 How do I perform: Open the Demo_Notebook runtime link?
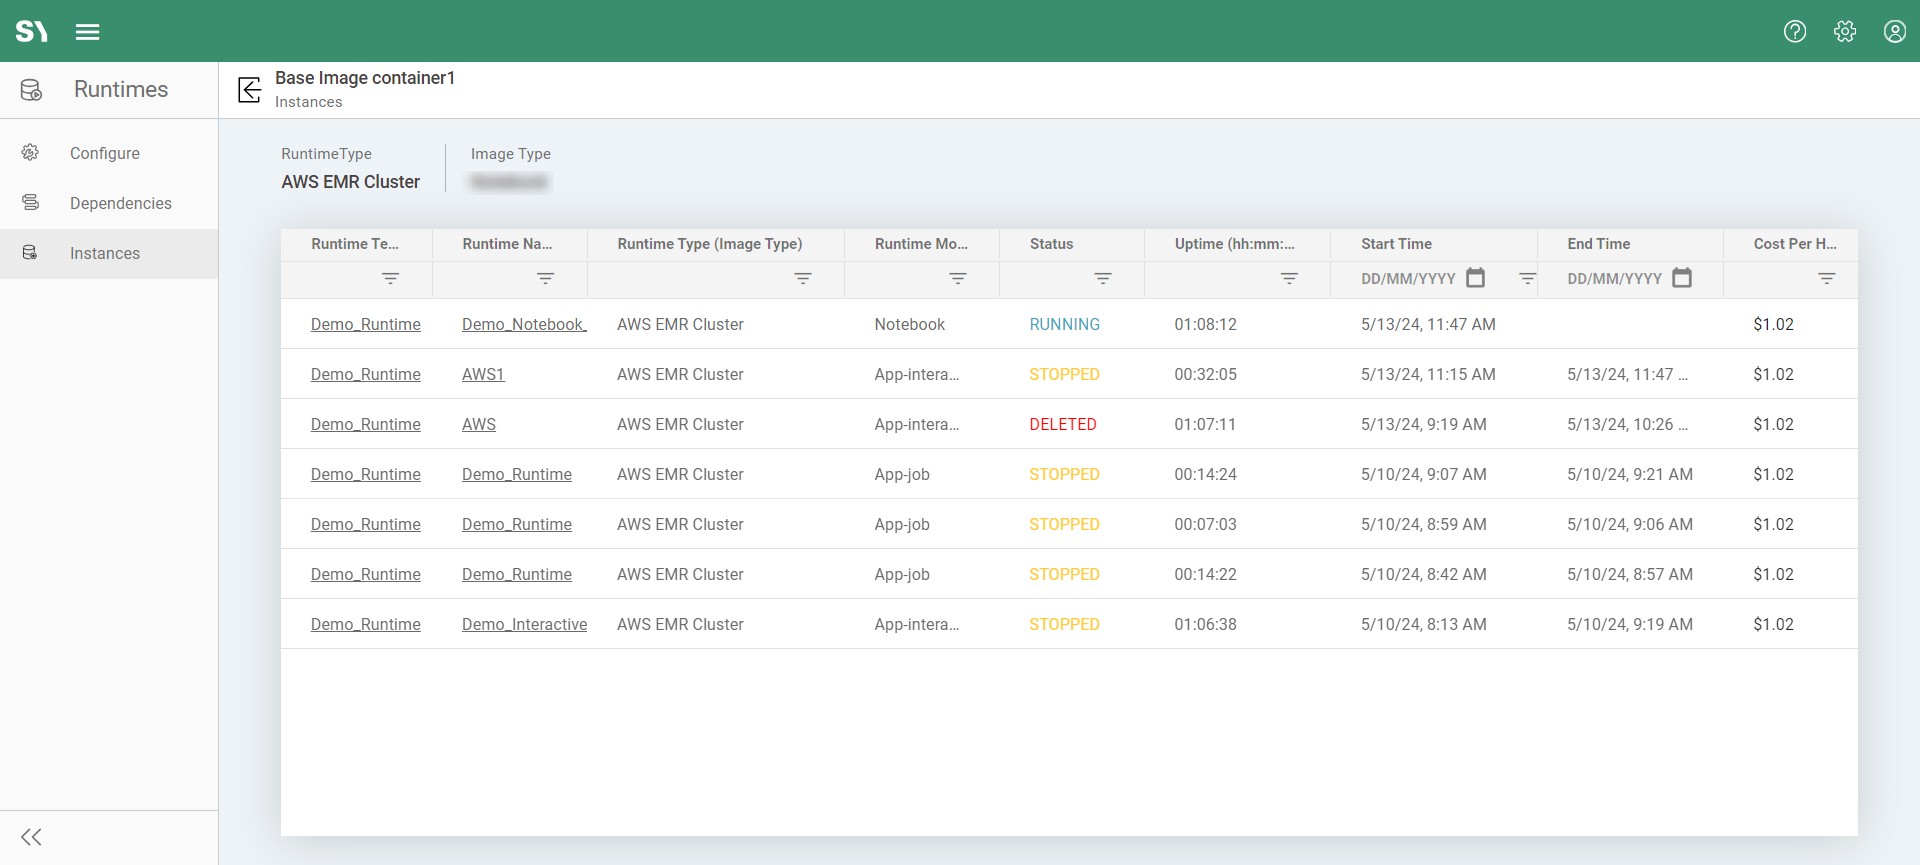tap(523, 324)
